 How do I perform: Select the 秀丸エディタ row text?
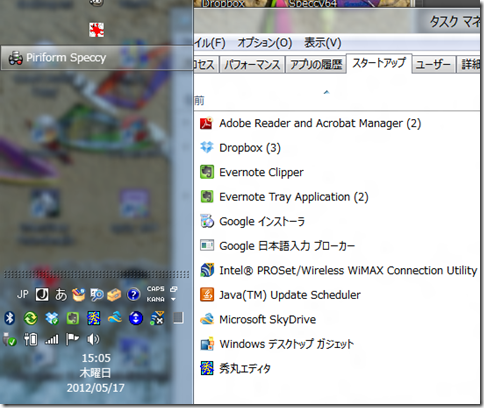pyautogui.click(x=245, y=369)
